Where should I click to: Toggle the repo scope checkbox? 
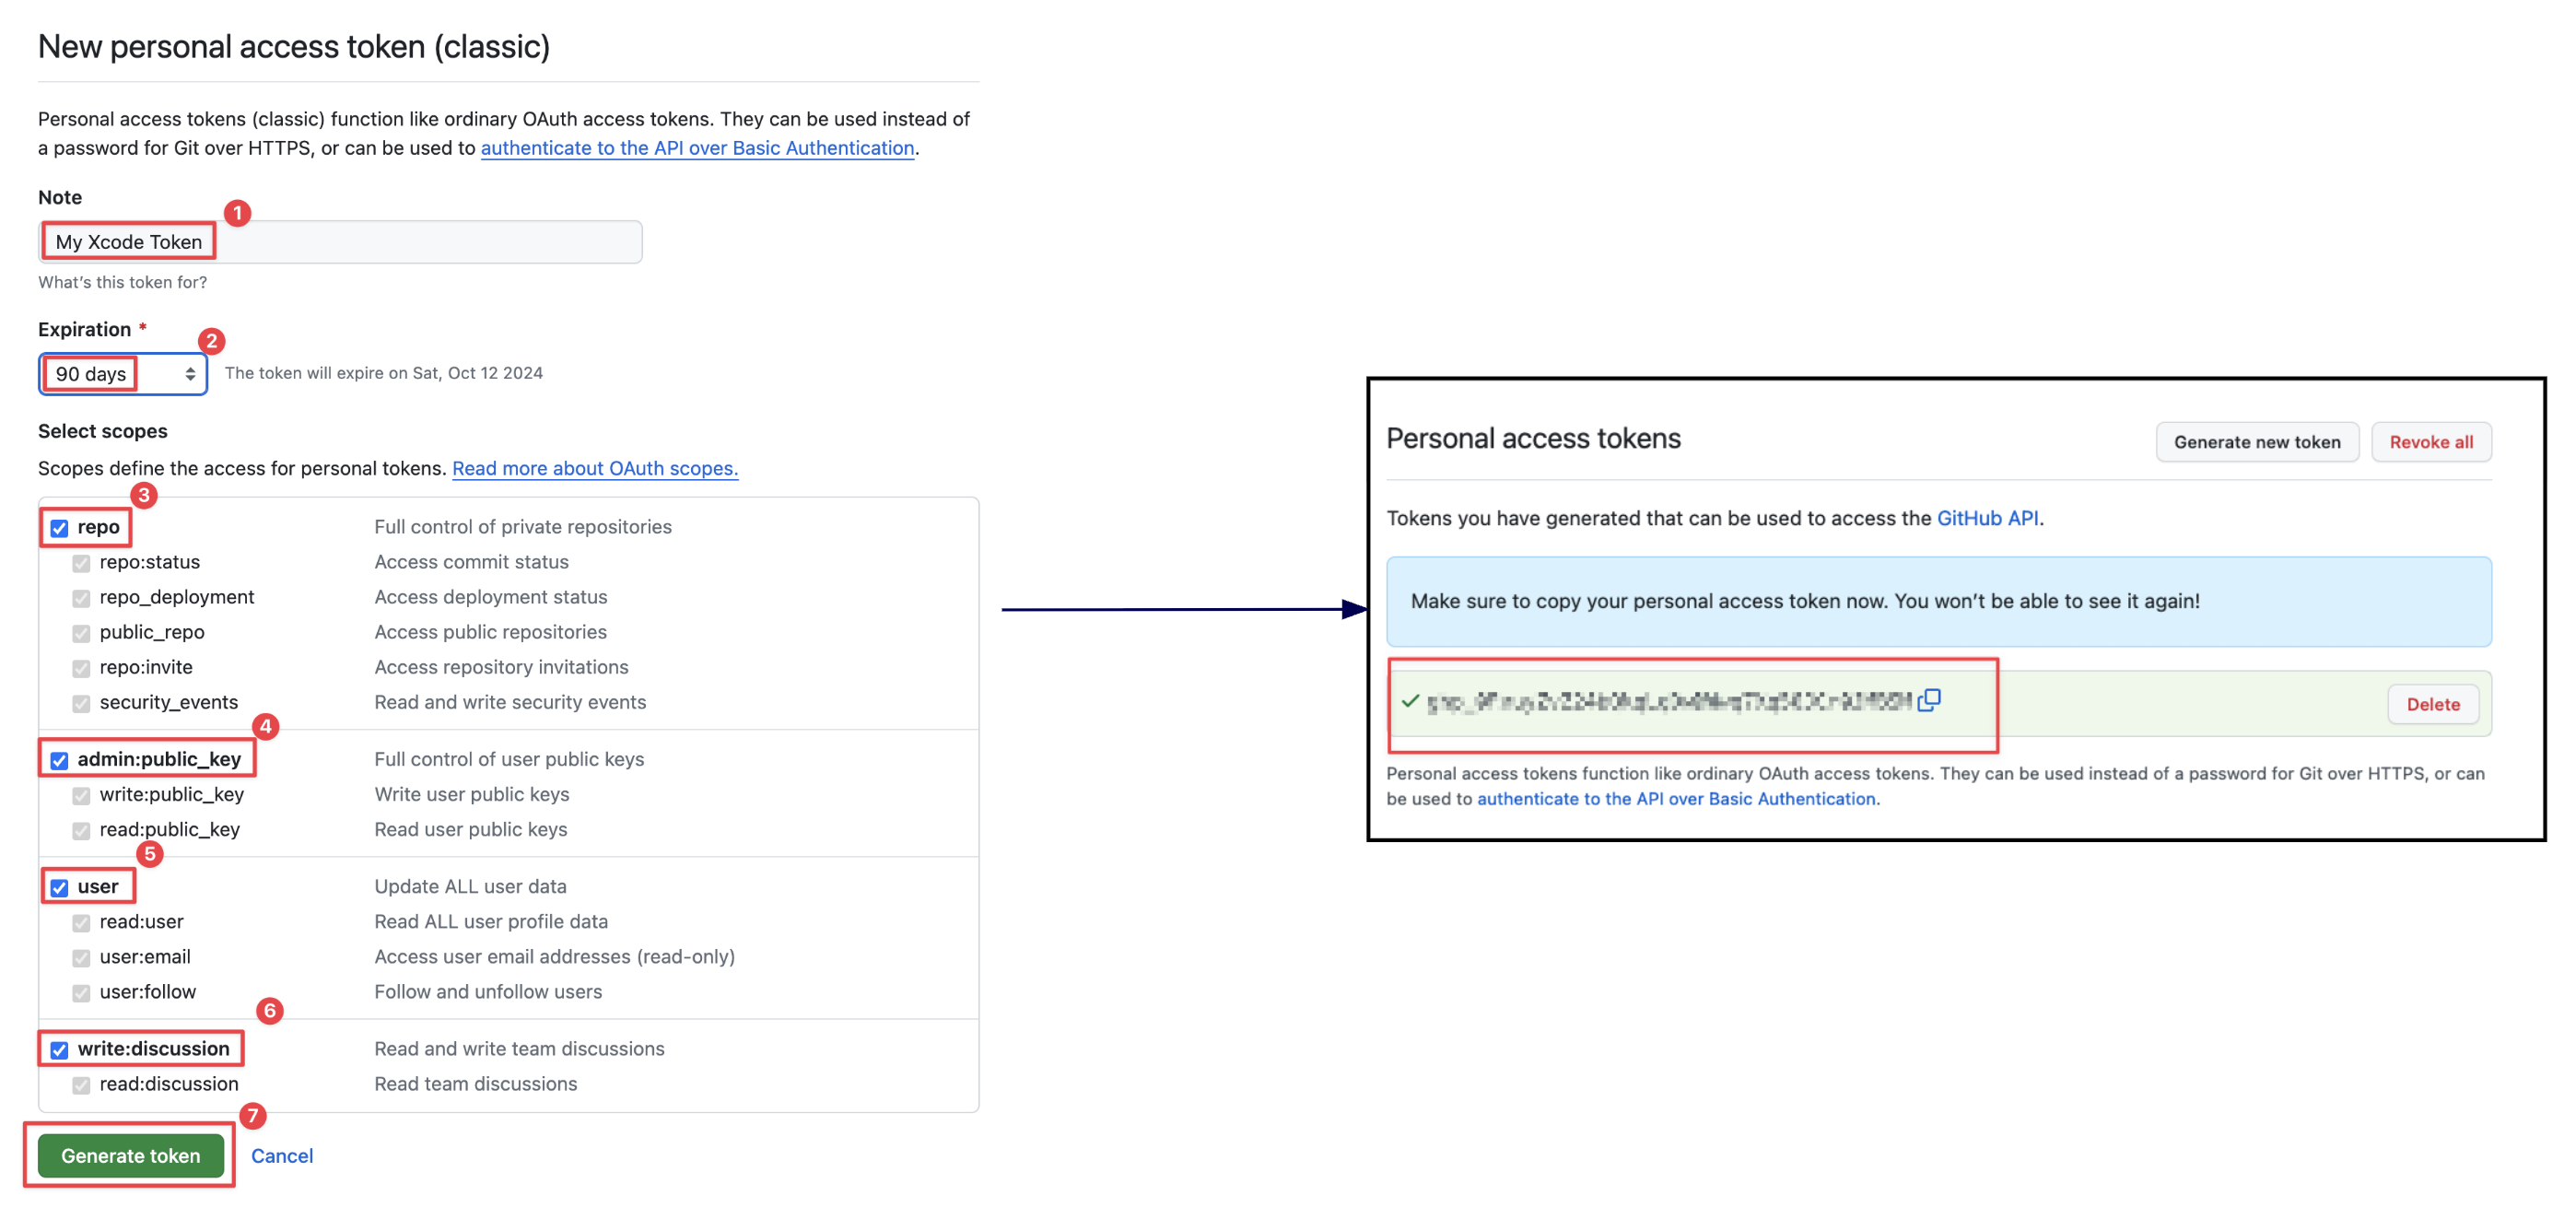[x=58, y=527]
